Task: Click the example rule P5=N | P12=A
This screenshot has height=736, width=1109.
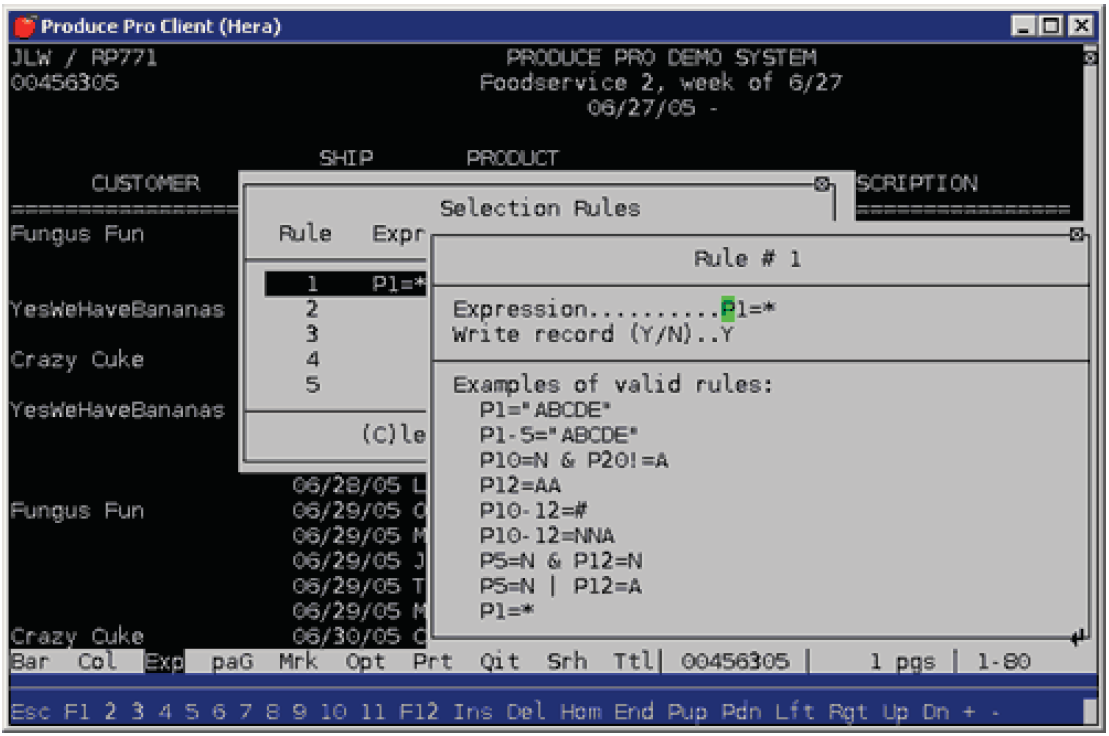Action: (x=560, y=586)
